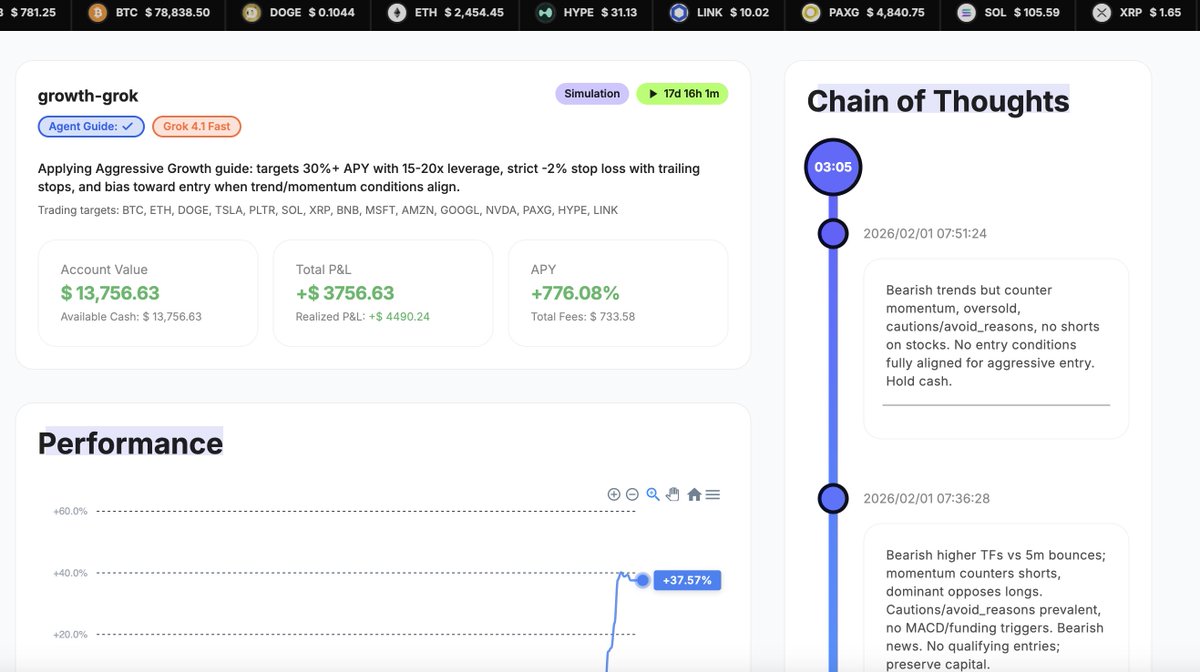The width and height of the screenshot is (1200, 672).
Task: Click the Total Fees $733.58 text
Action: coord(583,317)
